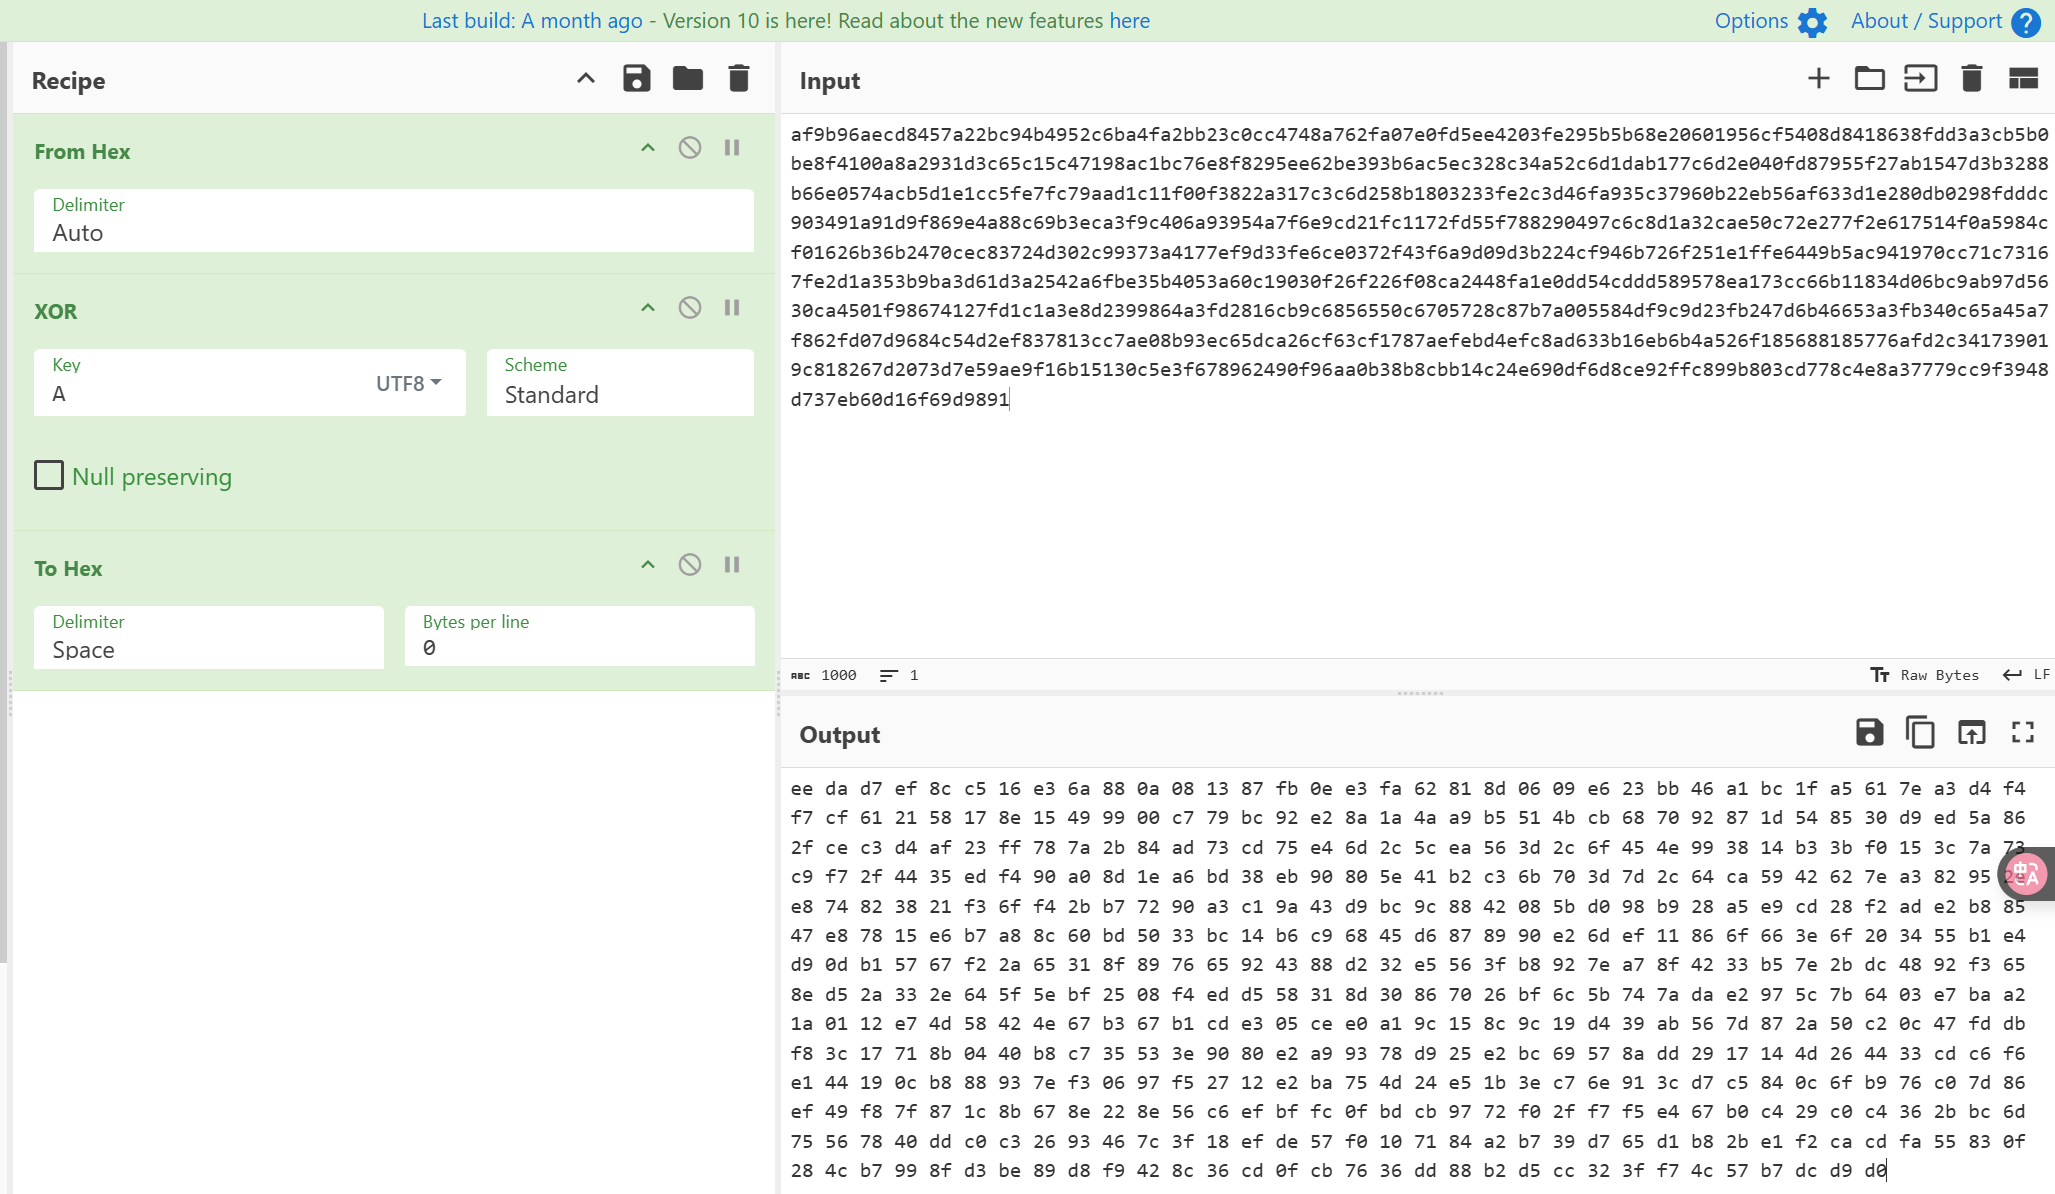
Task: Load a saved recipe folder icon
Action: (688, 79)
